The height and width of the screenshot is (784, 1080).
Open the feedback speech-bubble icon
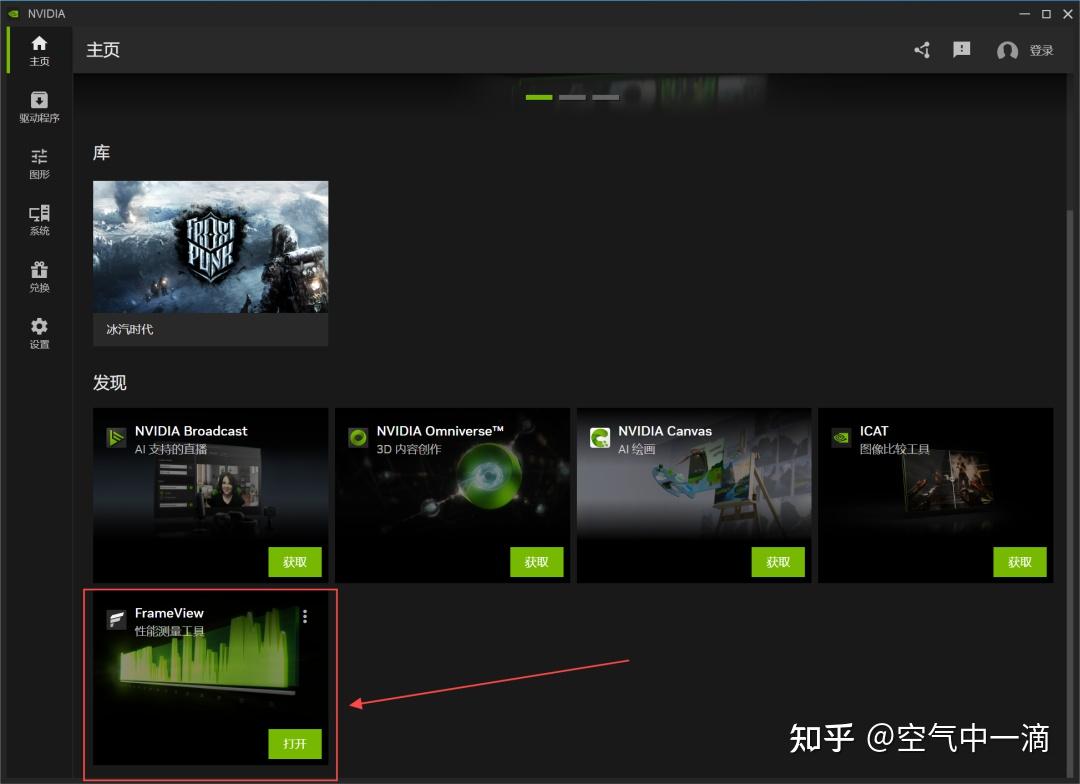tap(961, 49)
